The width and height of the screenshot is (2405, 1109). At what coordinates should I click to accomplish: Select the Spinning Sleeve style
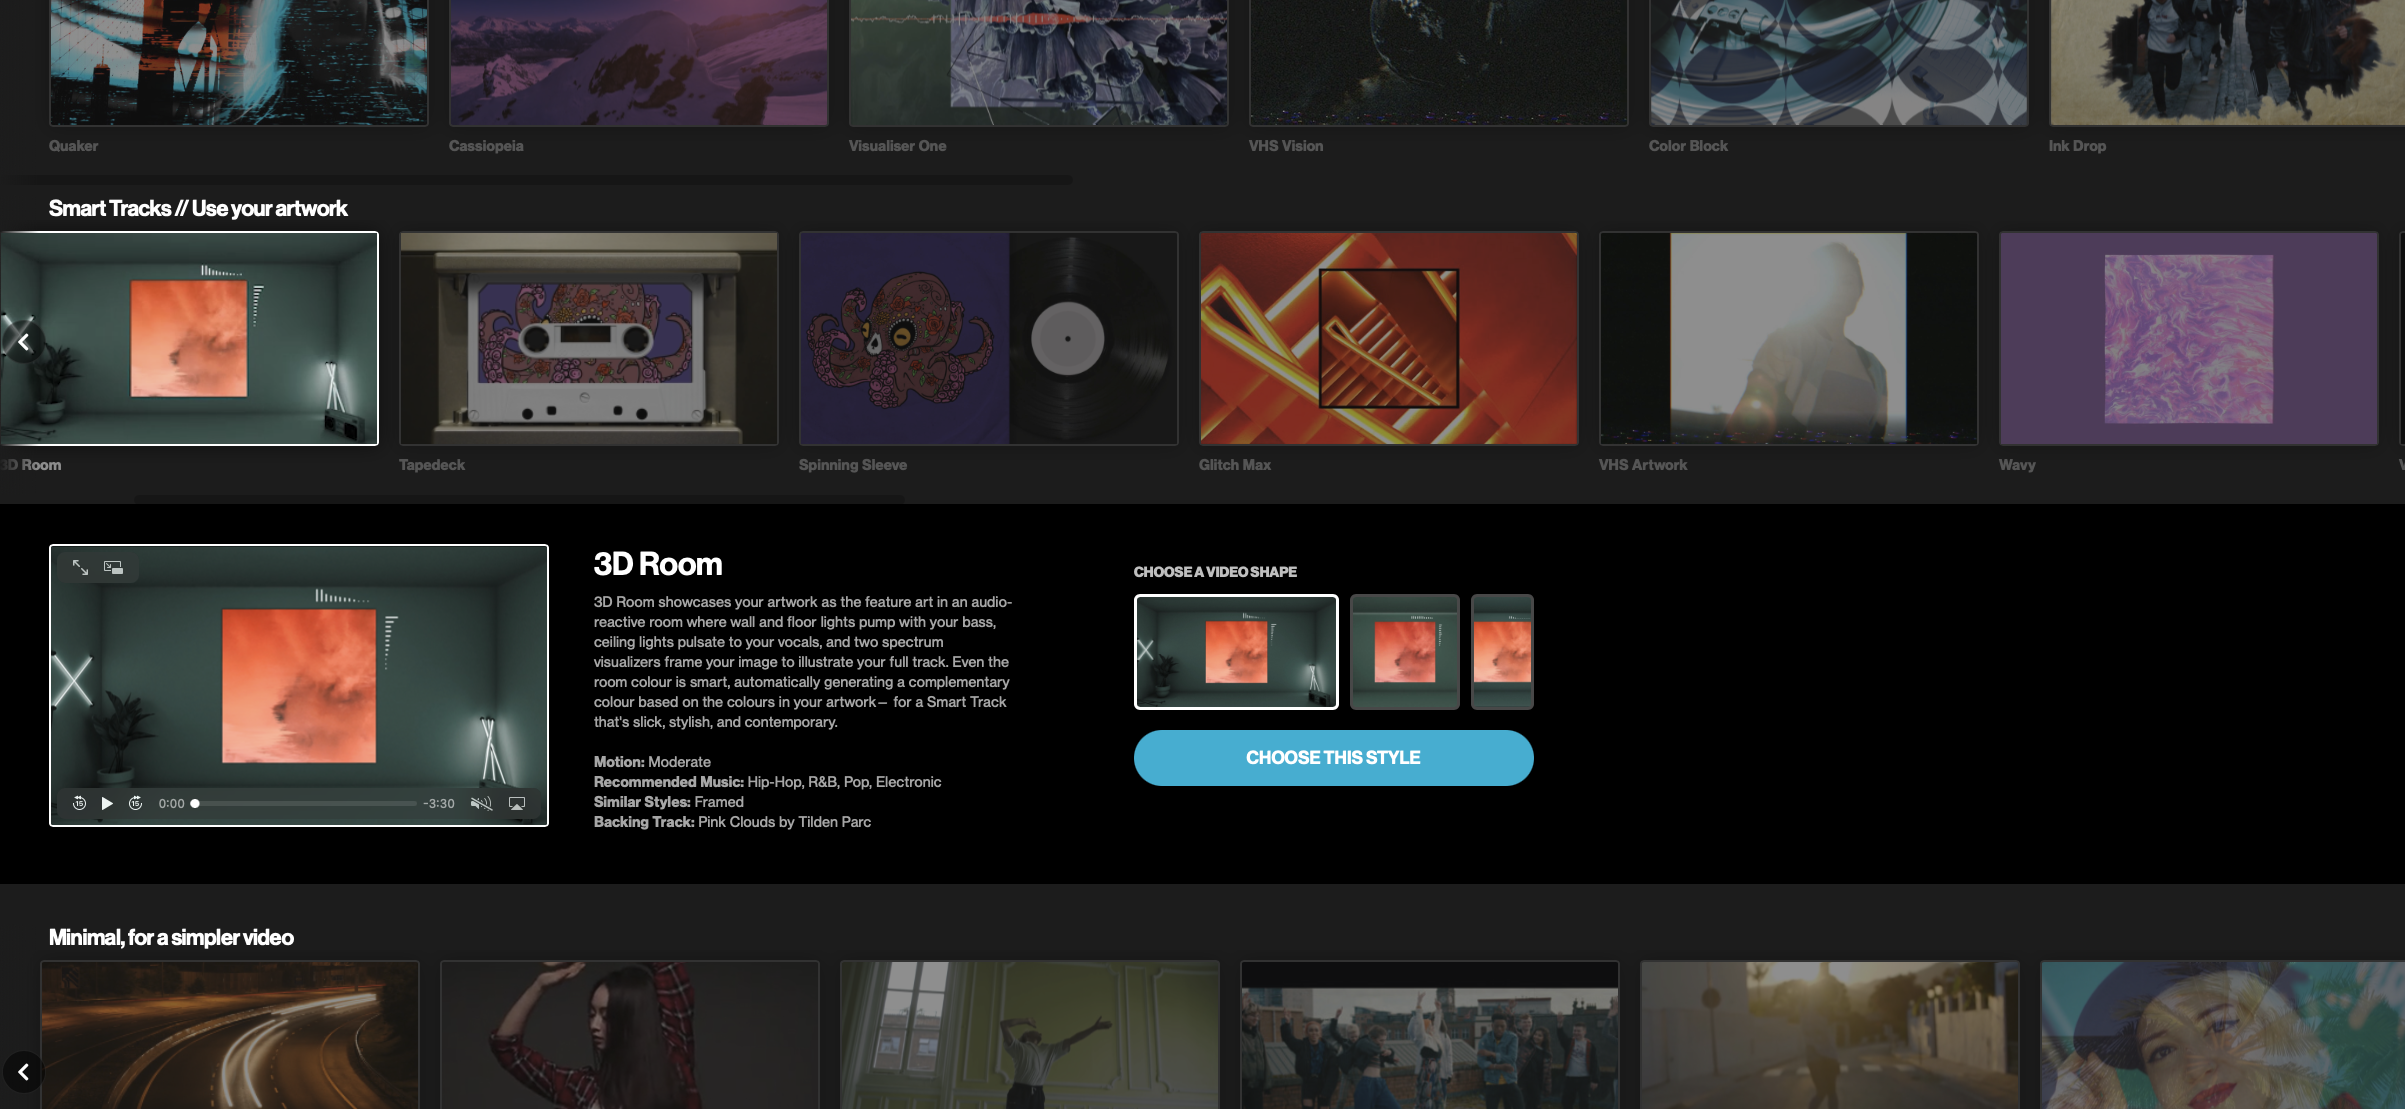(988, 339)
